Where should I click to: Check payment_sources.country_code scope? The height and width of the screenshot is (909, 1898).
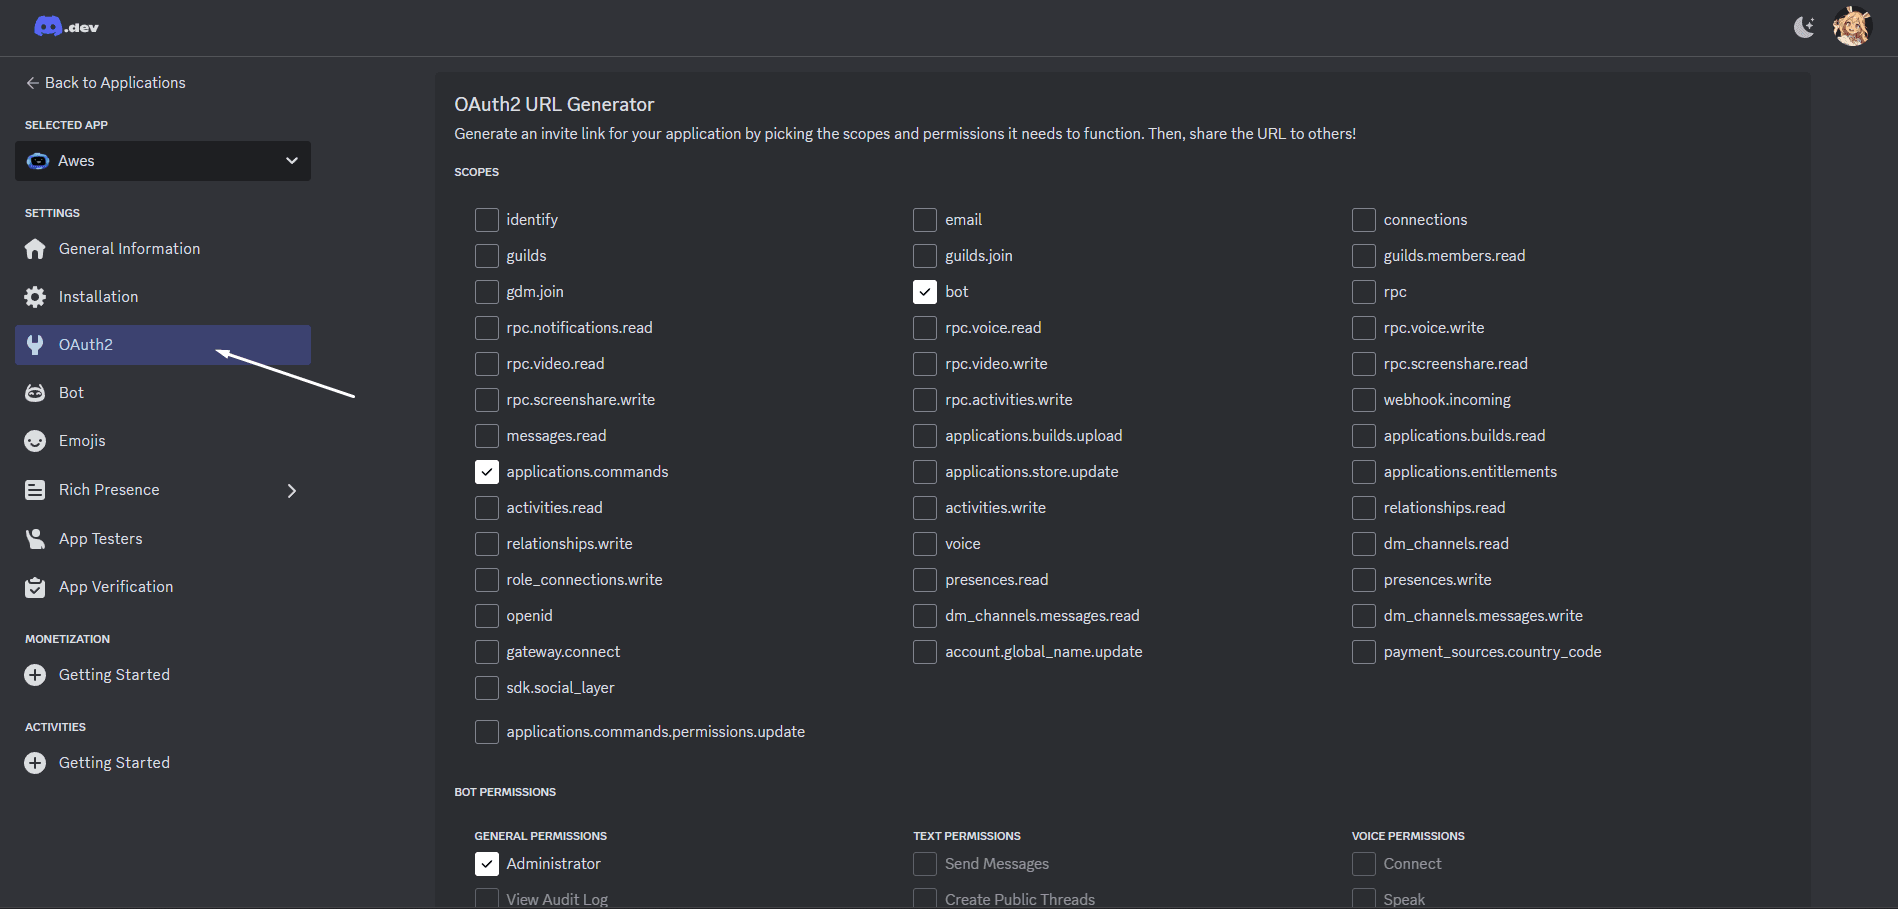click(1364, 652)
